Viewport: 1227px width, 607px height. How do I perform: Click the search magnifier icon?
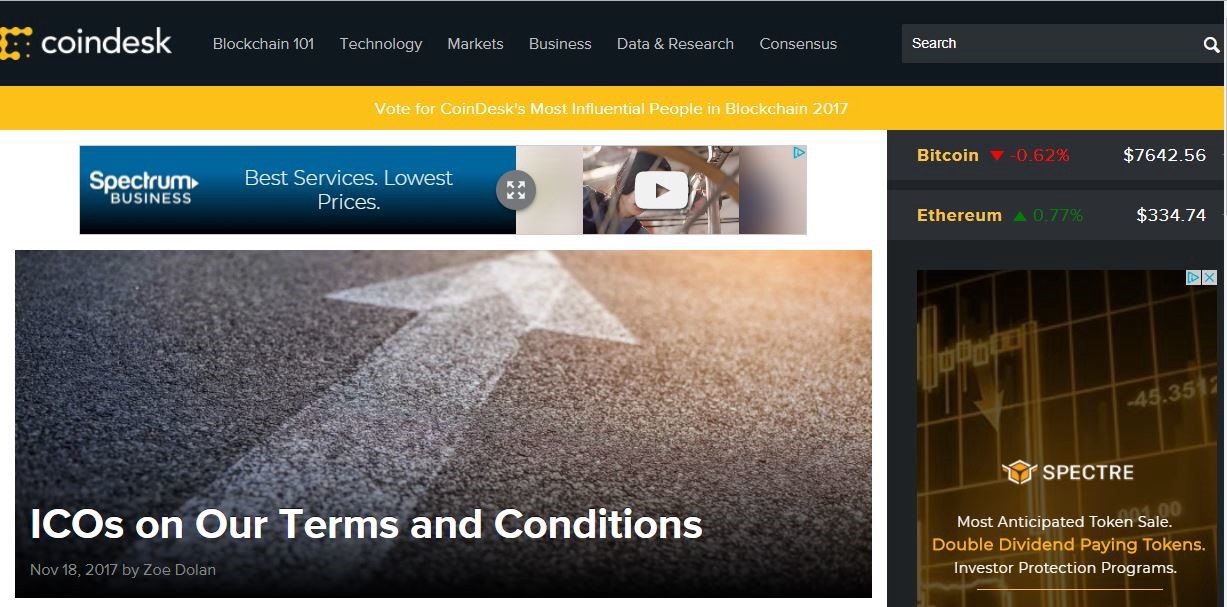(x=1211, y=44)
